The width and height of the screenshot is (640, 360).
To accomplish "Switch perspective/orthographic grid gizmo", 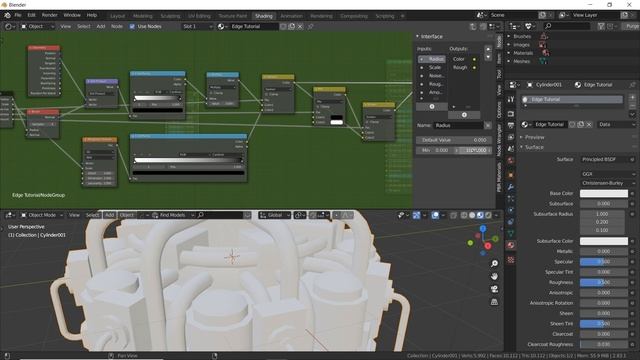I will (494, 302).
